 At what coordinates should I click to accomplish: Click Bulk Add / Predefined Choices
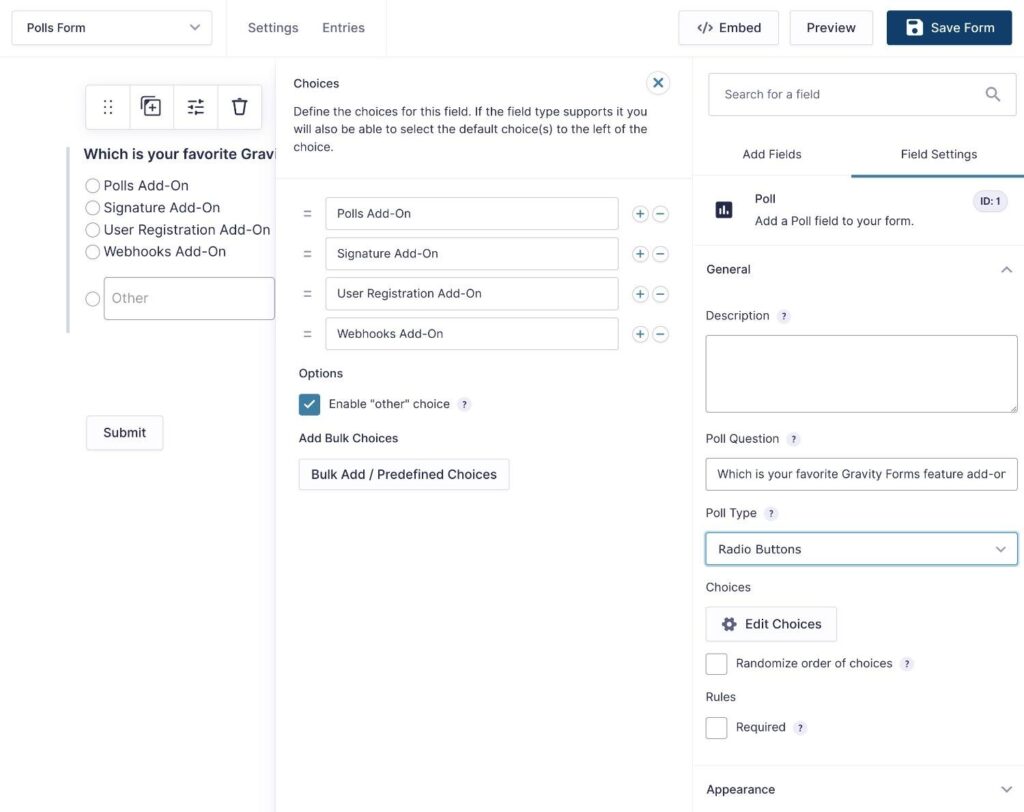403,474
